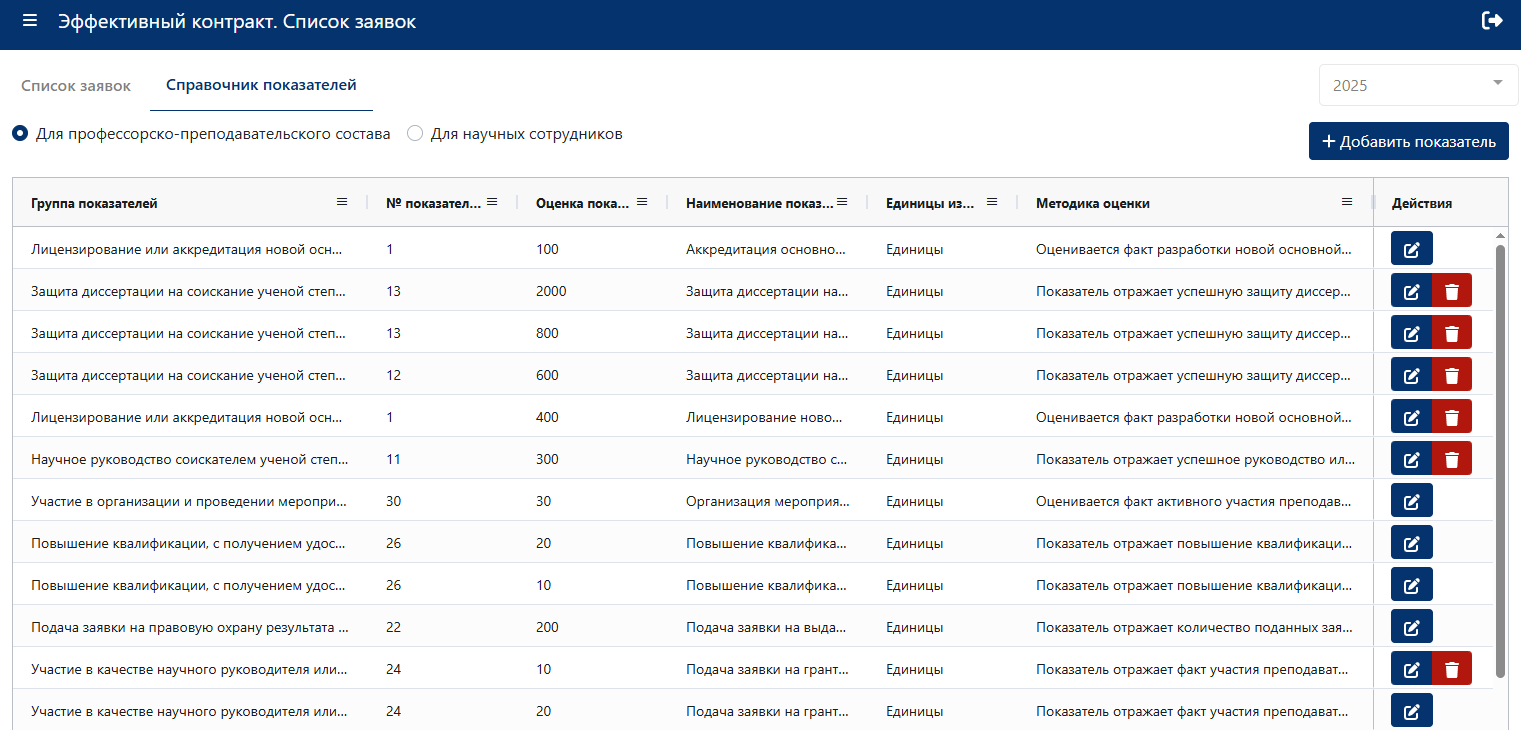Edit the row with score 2000
The height and width of the screenshot is (730, 1521).
click(1411, 292)
